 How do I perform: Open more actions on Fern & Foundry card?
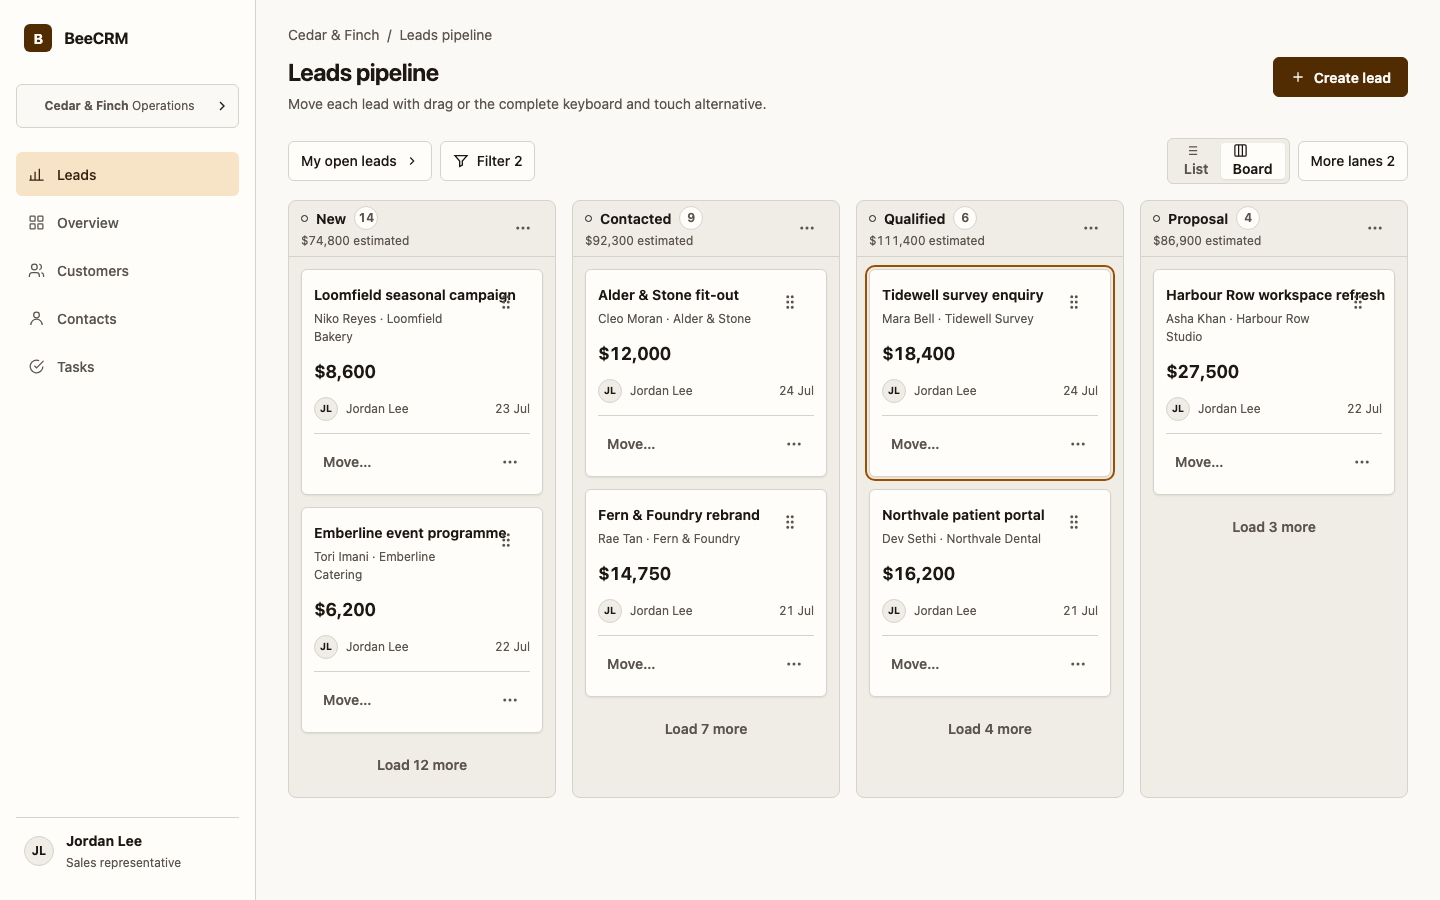point(794,664)
